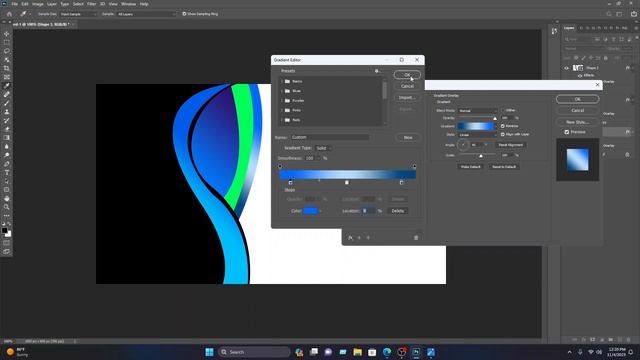
Task: Toggle Reverse checkbox in Gradient Overlay
Action: click(x=503, y=126)
